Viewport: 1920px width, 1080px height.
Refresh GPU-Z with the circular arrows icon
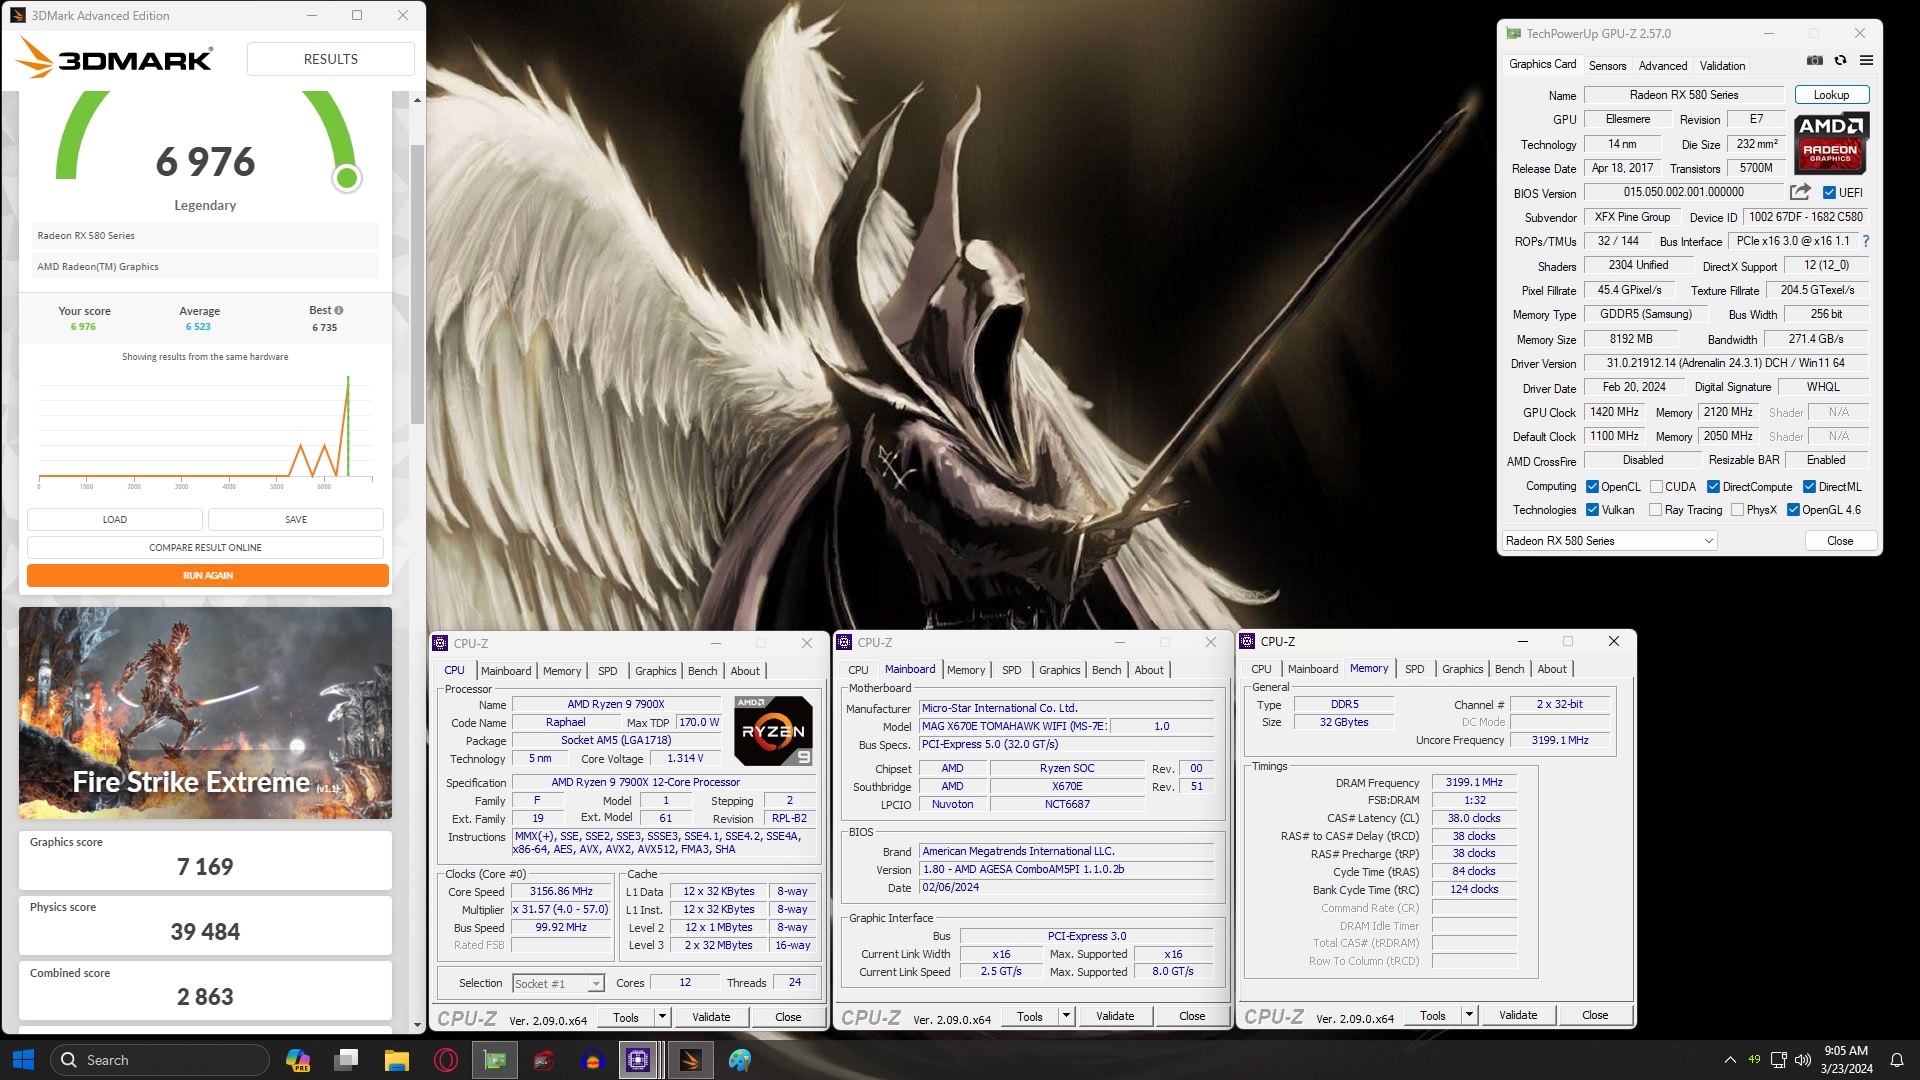[1840, 60]
